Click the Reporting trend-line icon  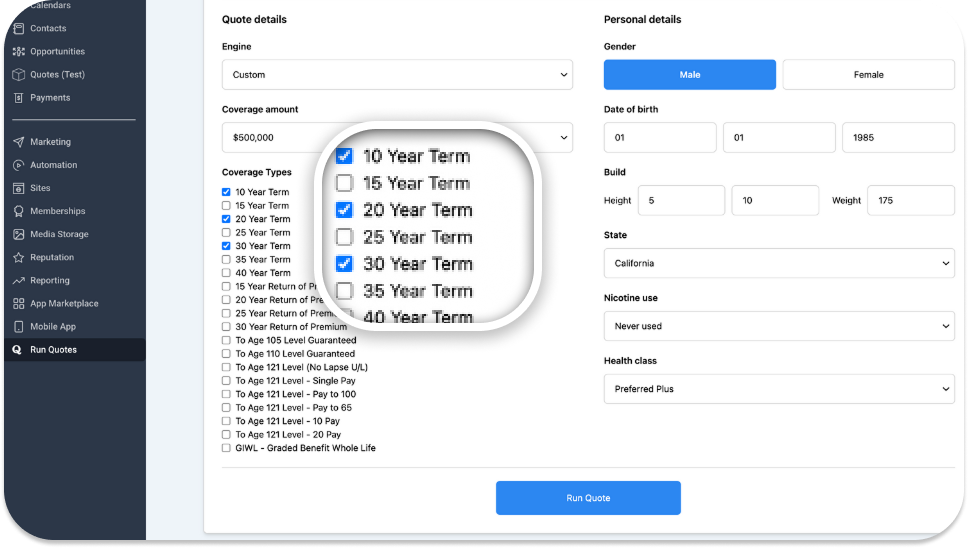19,280
